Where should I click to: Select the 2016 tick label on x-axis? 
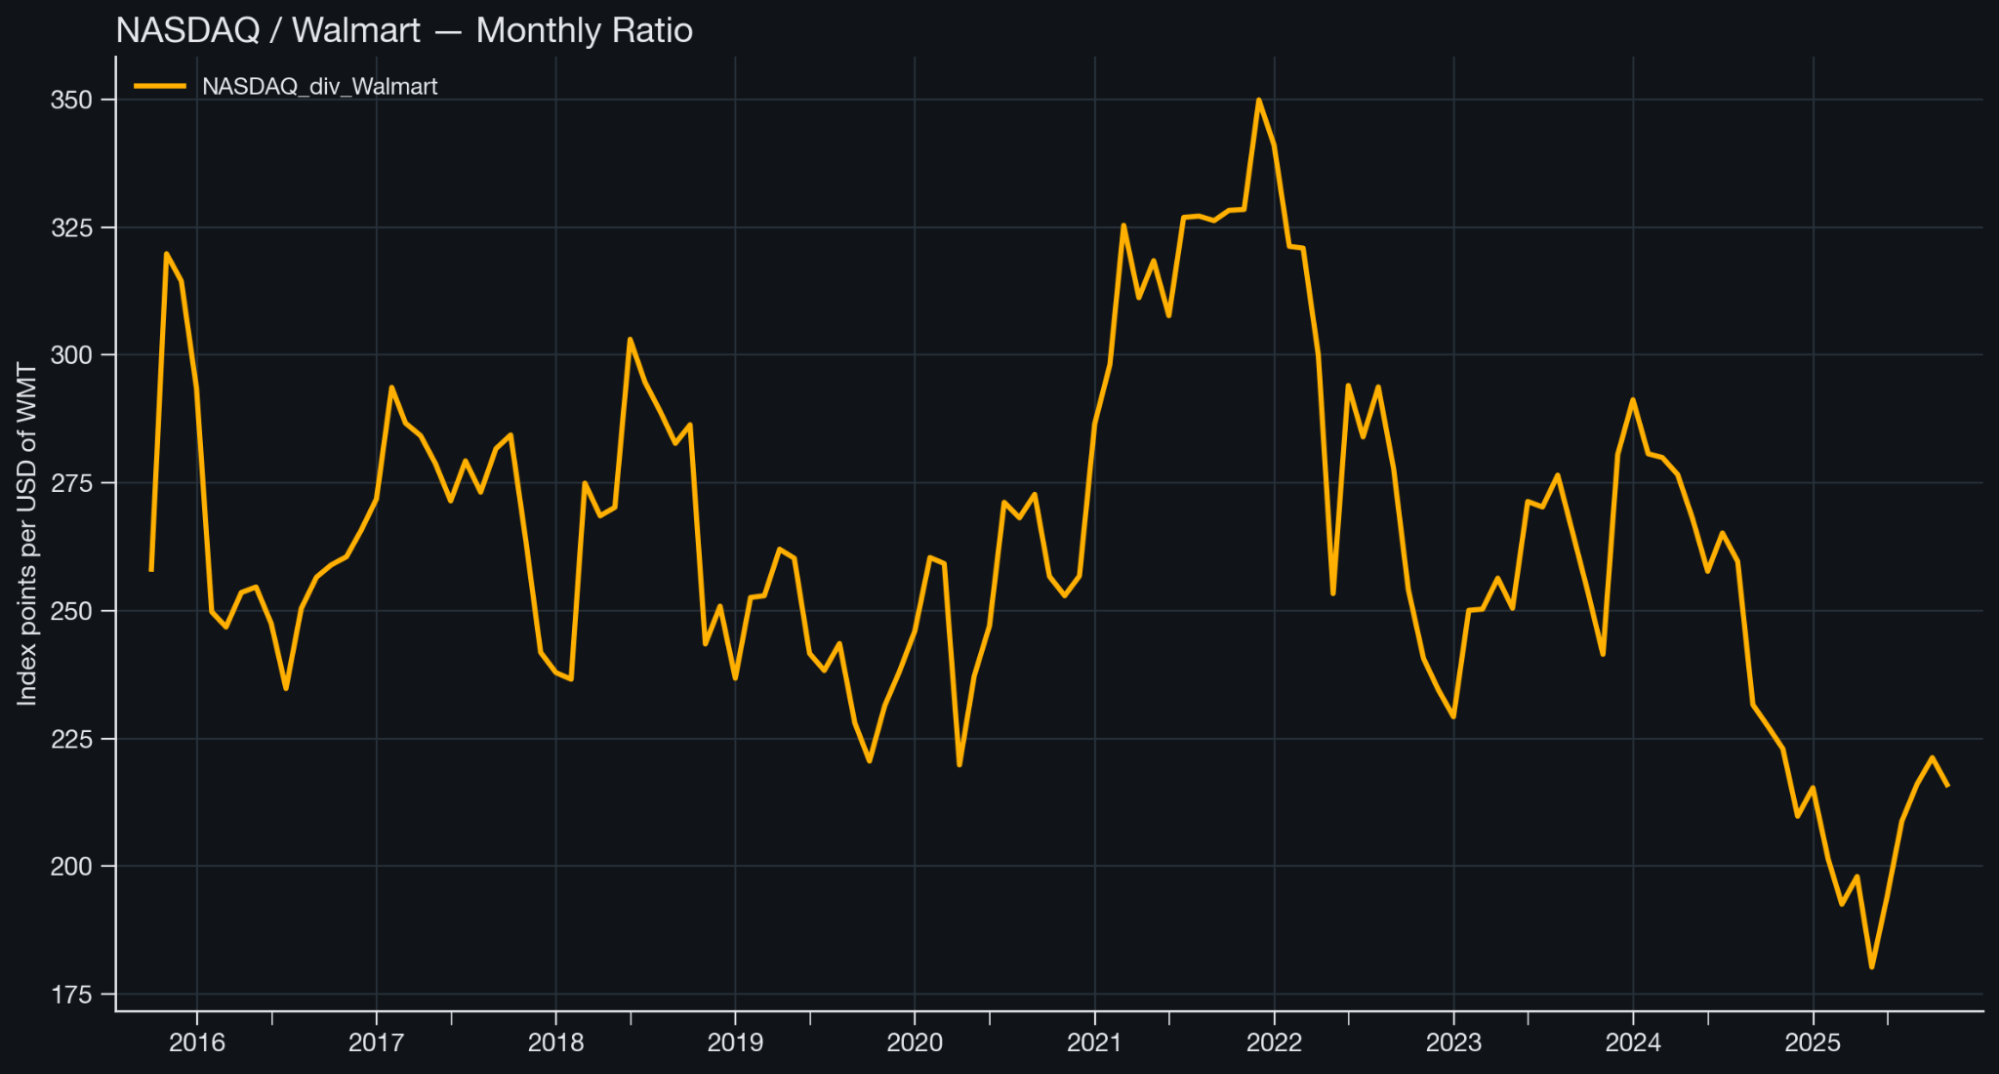(x=197, y=1043)
